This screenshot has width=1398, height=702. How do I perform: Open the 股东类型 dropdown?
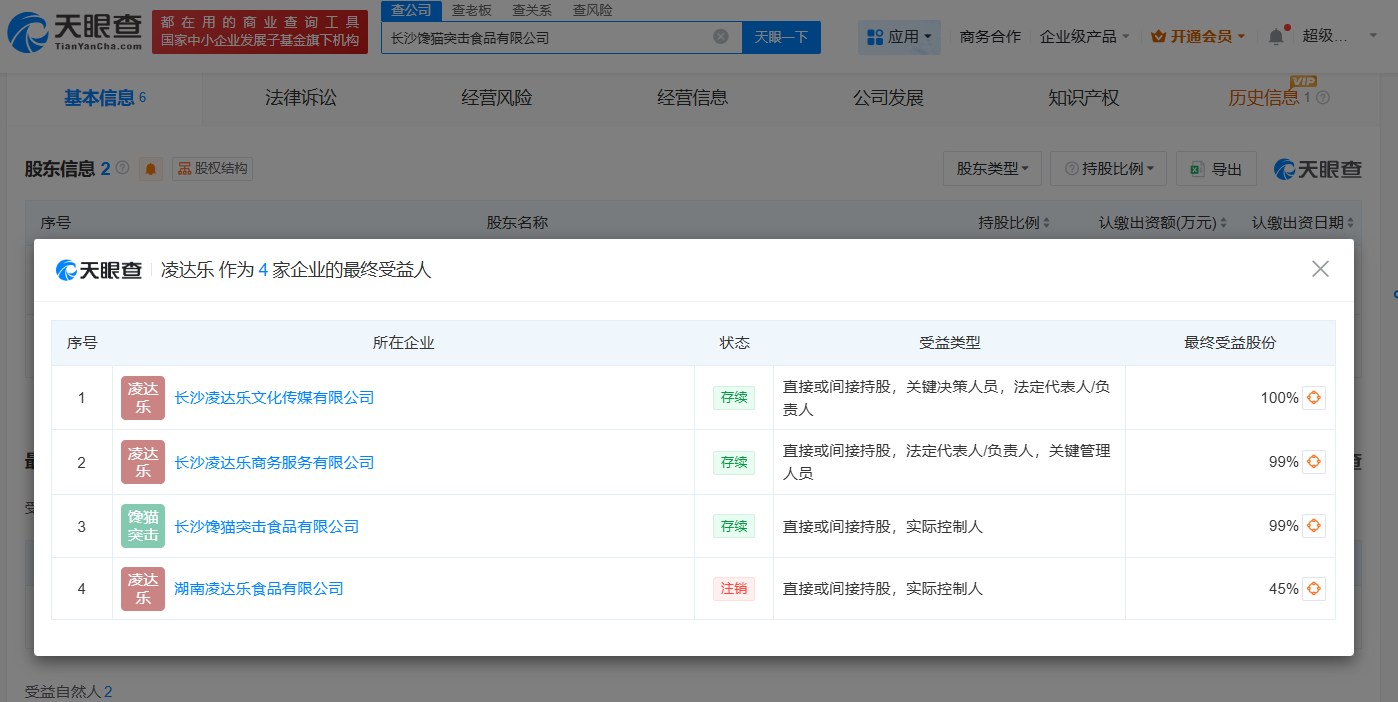(991, 167)
